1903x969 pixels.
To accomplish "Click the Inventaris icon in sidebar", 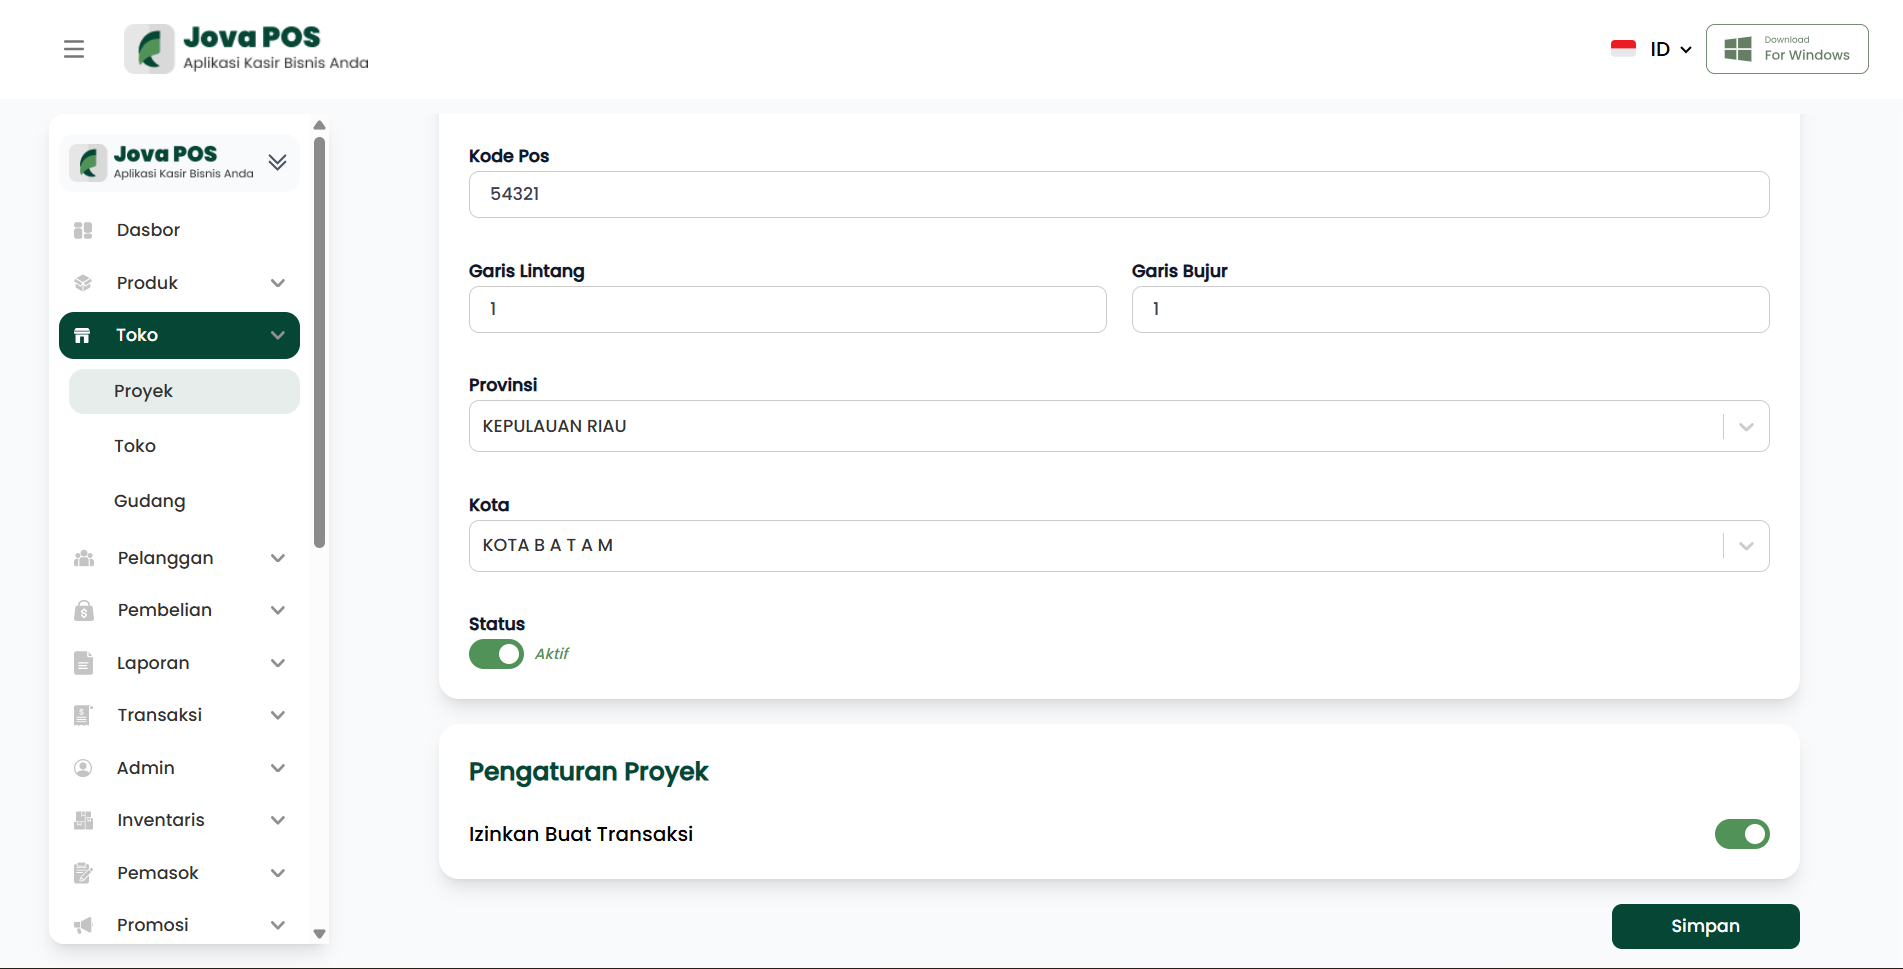I will coord(83,820).
